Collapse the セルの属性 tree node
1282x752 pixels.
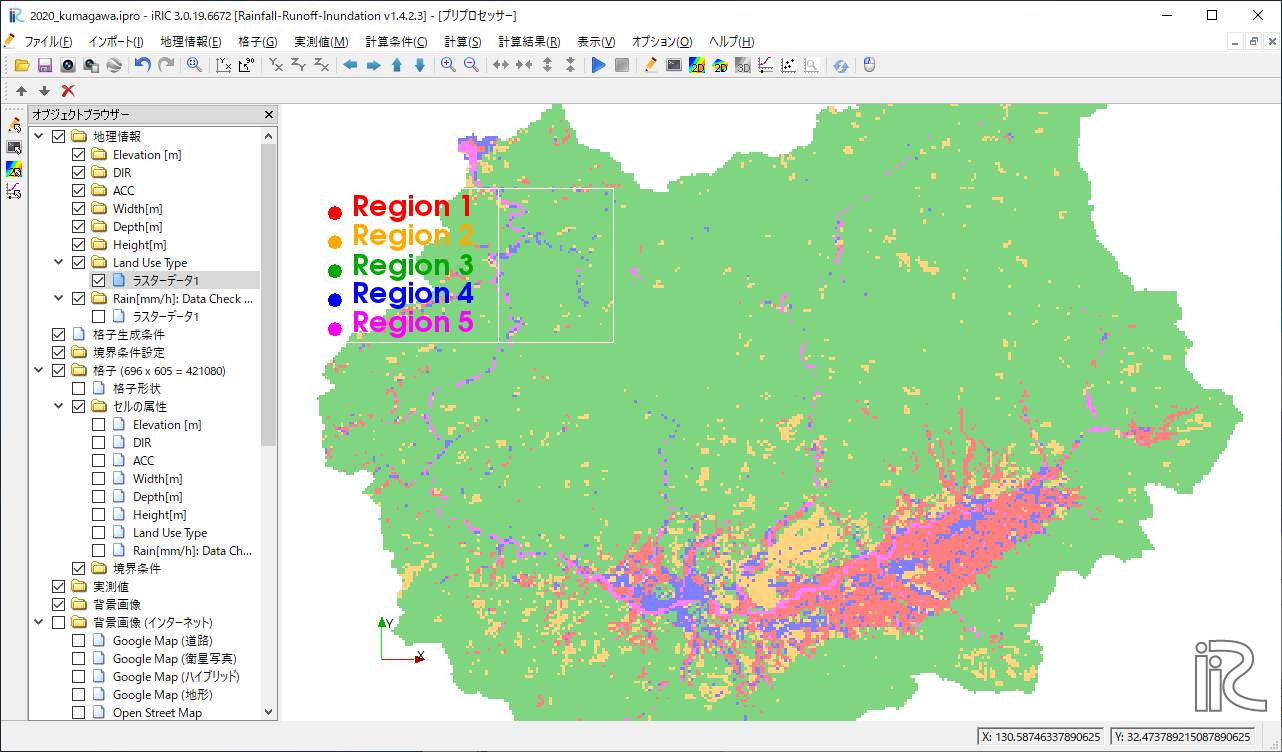pyautogui.click(x=59, y=407)
